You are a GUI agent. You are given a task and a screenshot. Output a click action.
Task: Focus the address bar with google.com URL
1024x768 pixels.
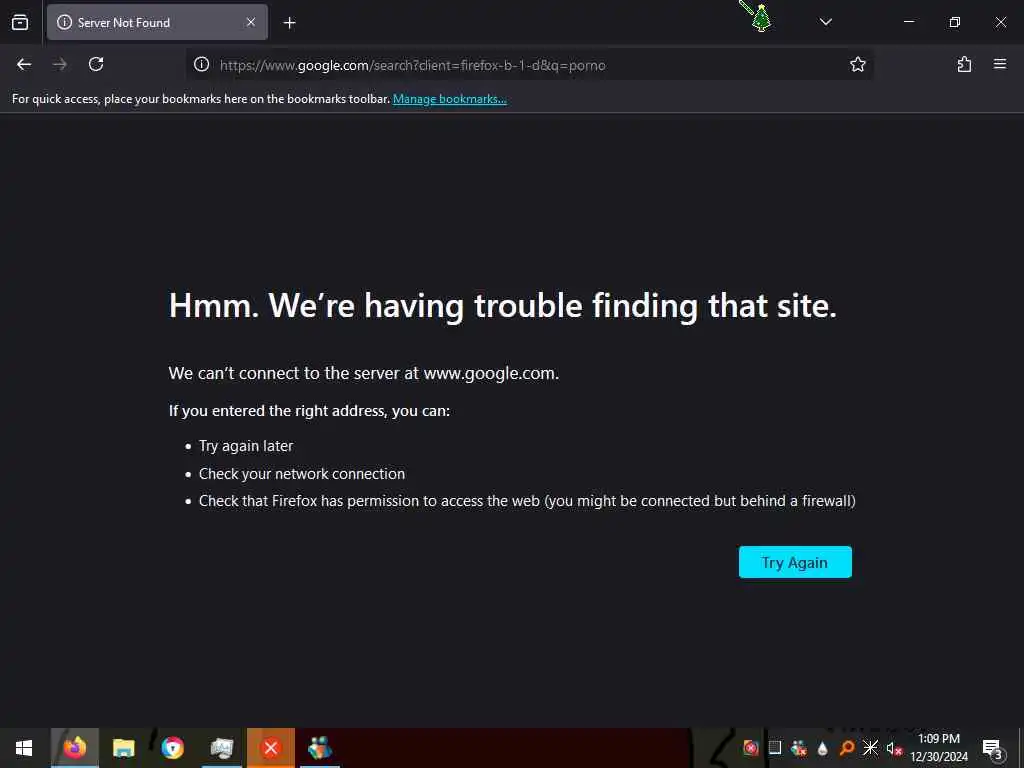pyautogui.click(x=522, y=65)
